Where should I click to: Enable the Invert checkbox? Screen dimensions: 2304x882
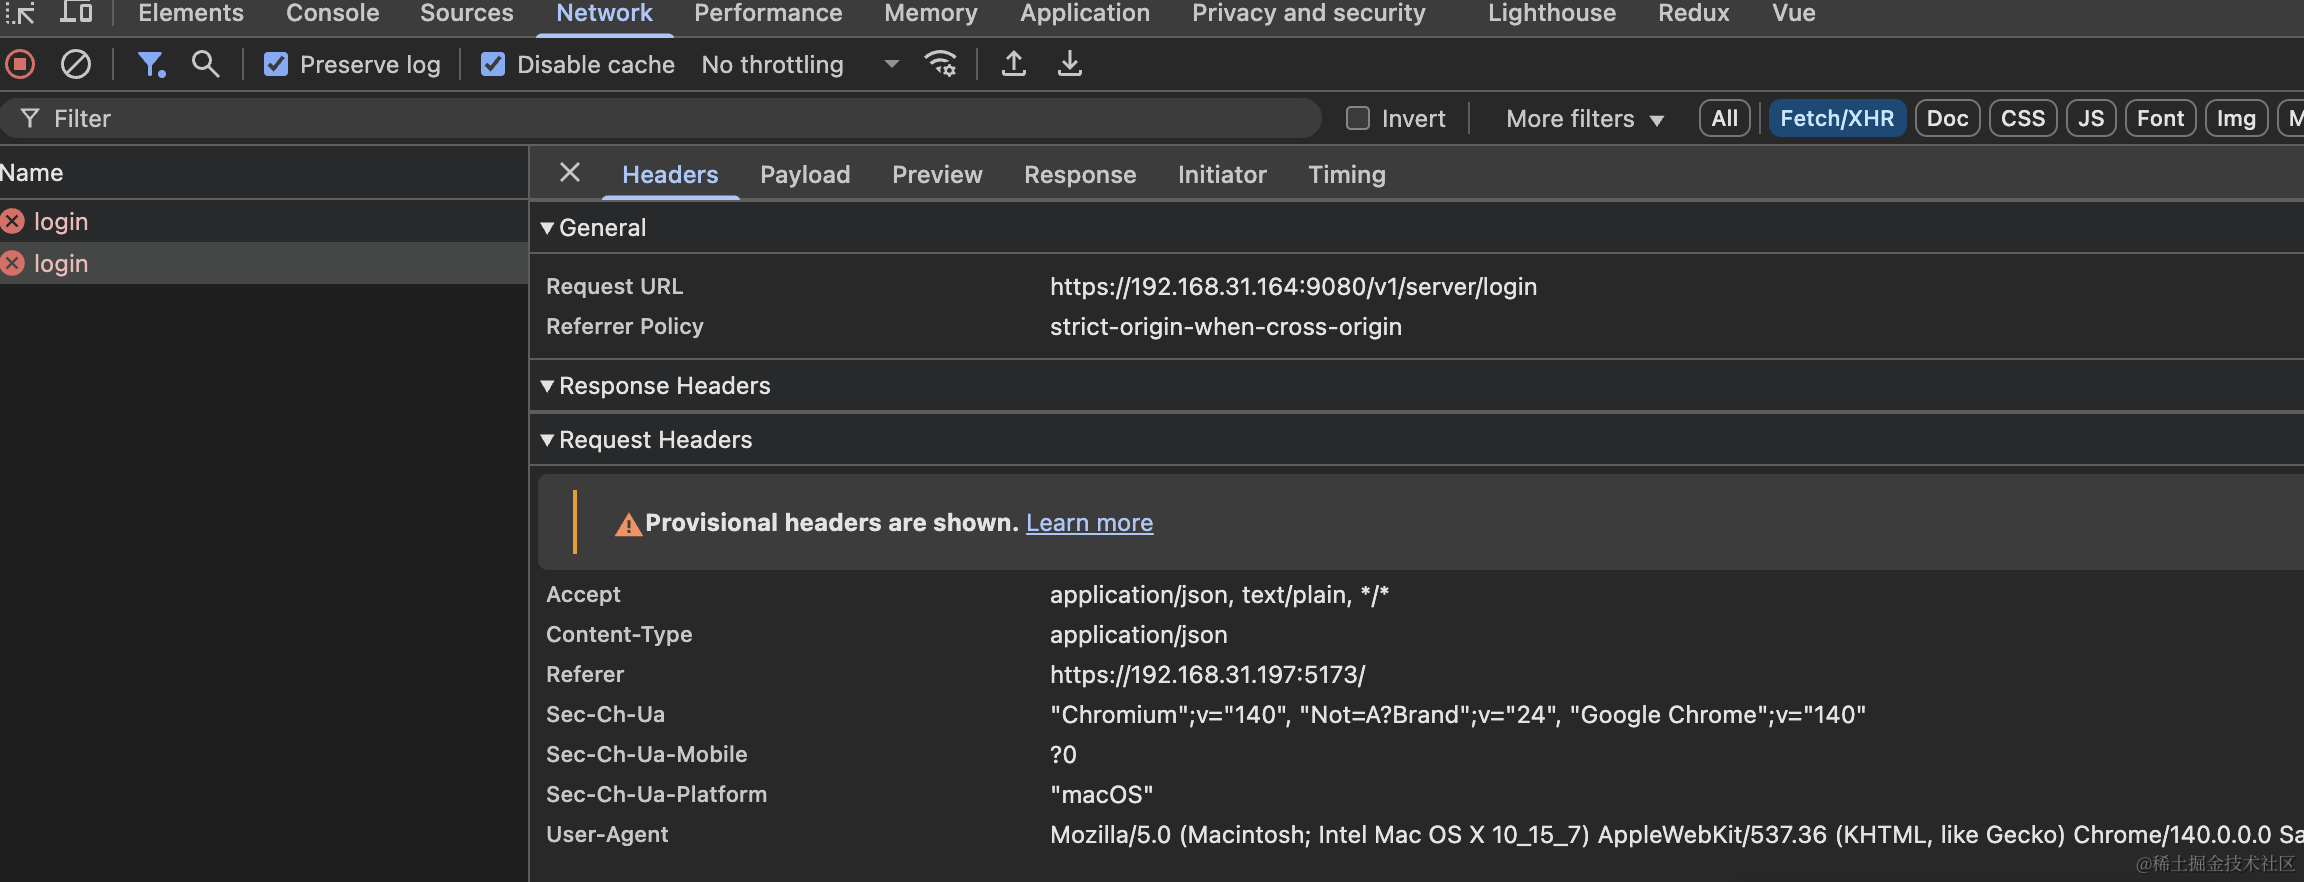point(1358,119)
